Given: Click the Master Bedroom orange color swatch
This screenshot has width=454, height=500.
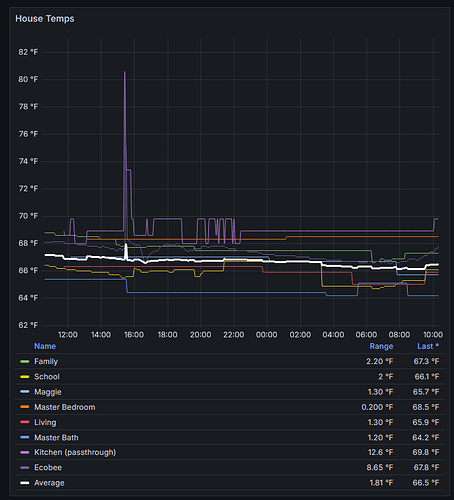Looking at the screenshot, I should point(25,407).
